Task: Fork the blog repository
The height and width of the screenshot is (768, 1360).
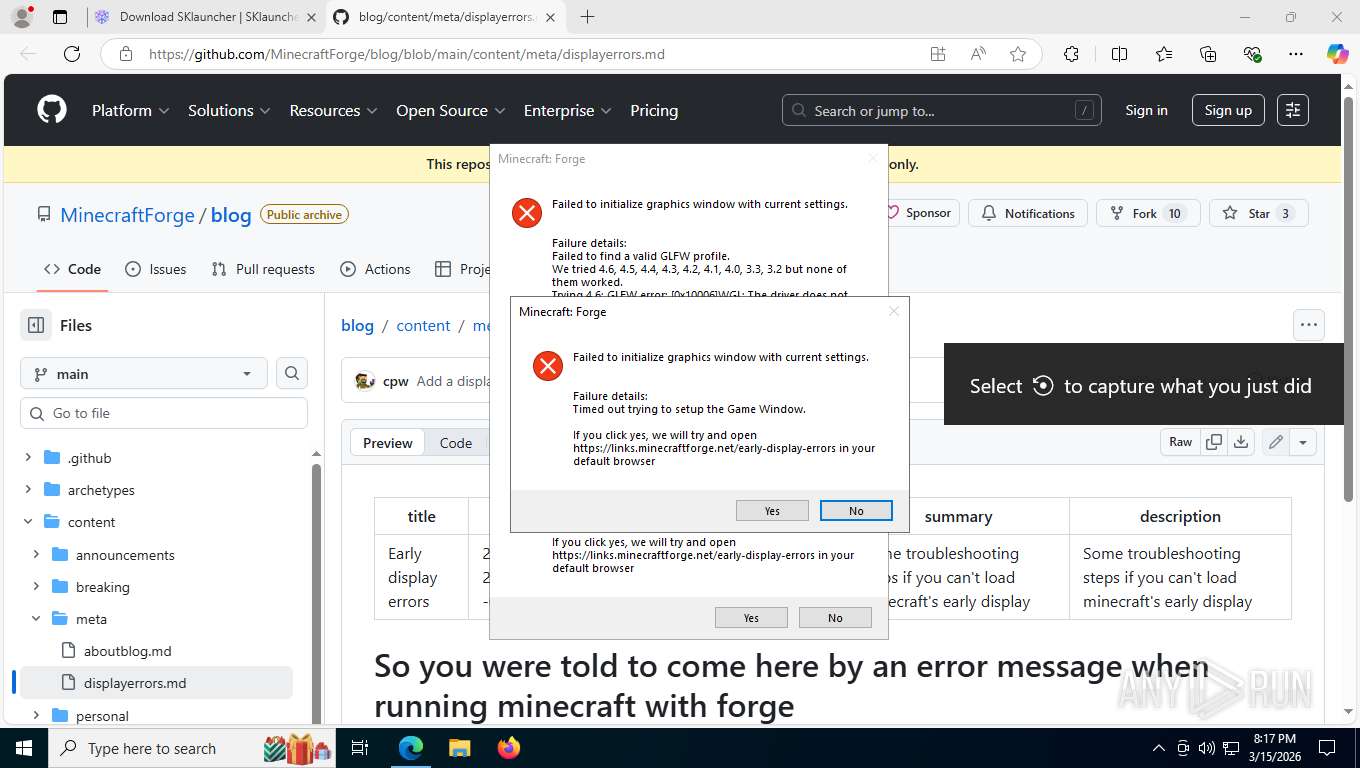Action: [1148, 213]
